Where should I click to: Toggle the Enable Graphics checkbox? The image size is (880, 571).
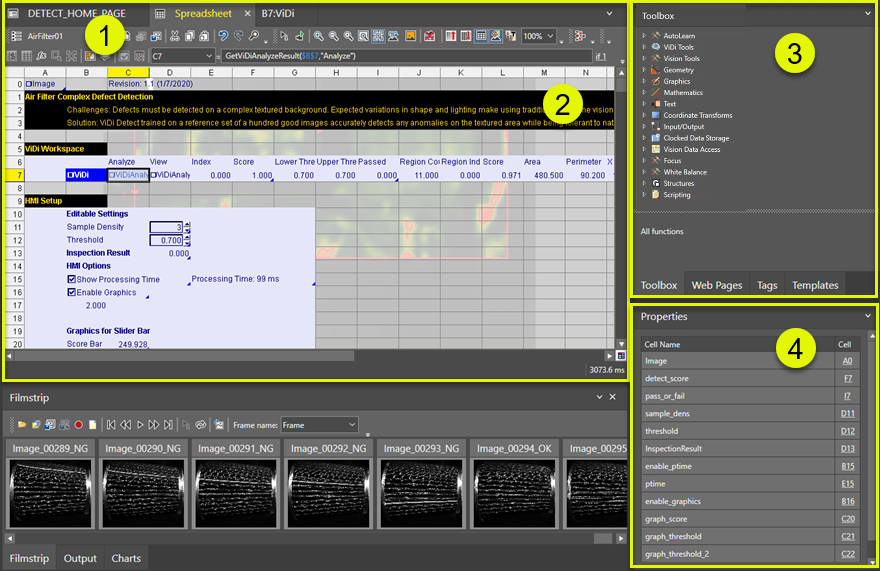tap(71, 292)
